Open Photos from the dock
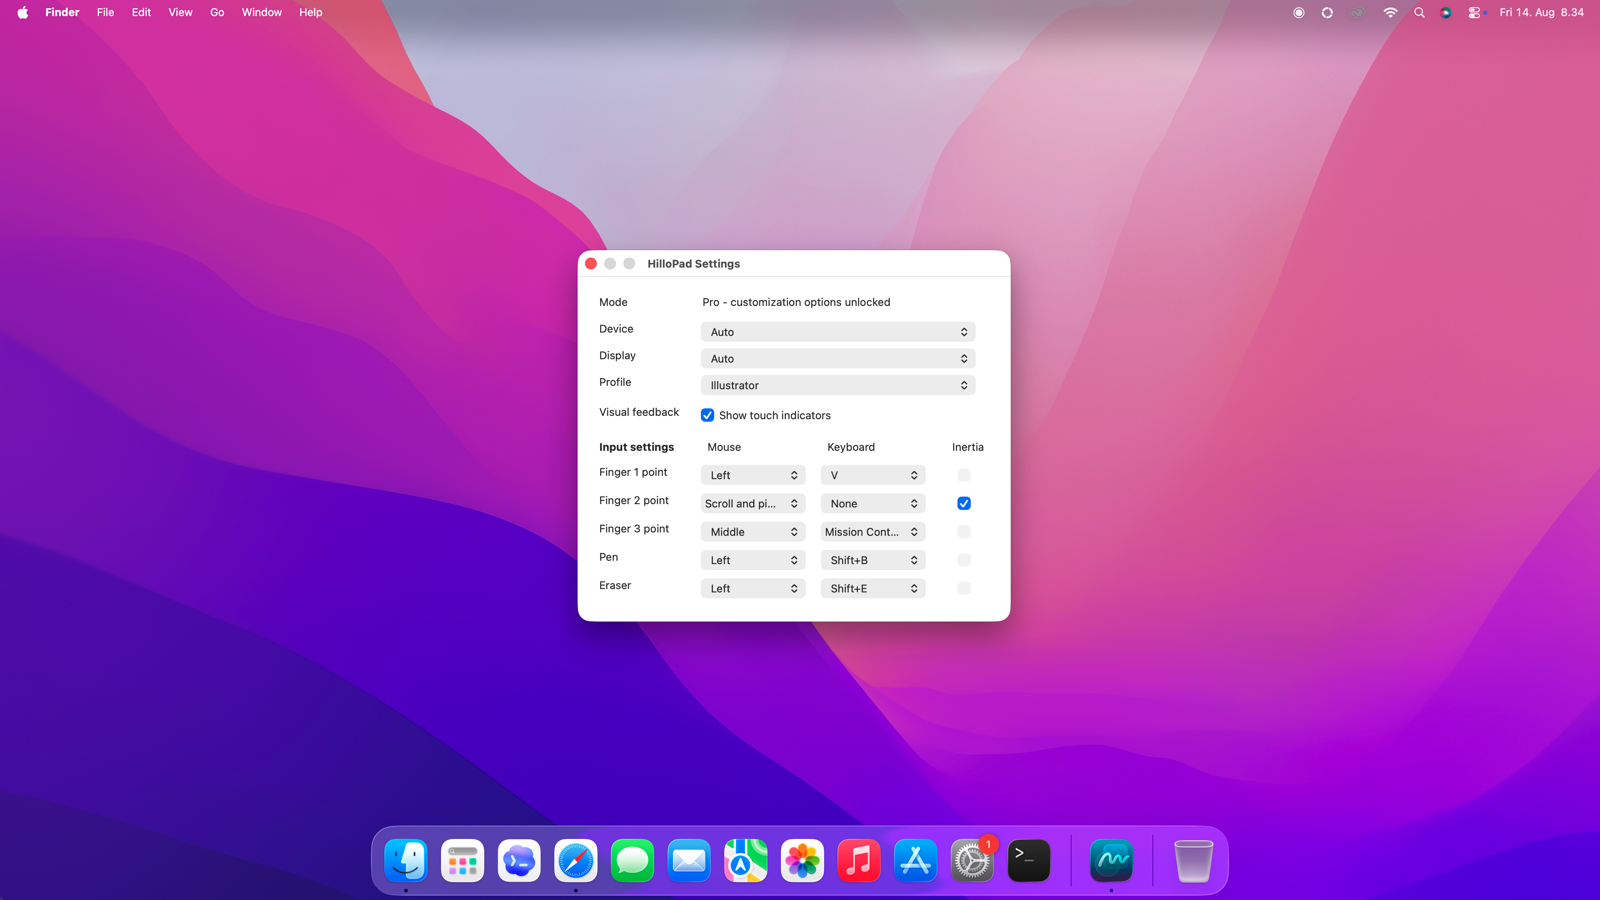Image resolution: width=1600 pixels, height=900 pixels. coord(802,861)
